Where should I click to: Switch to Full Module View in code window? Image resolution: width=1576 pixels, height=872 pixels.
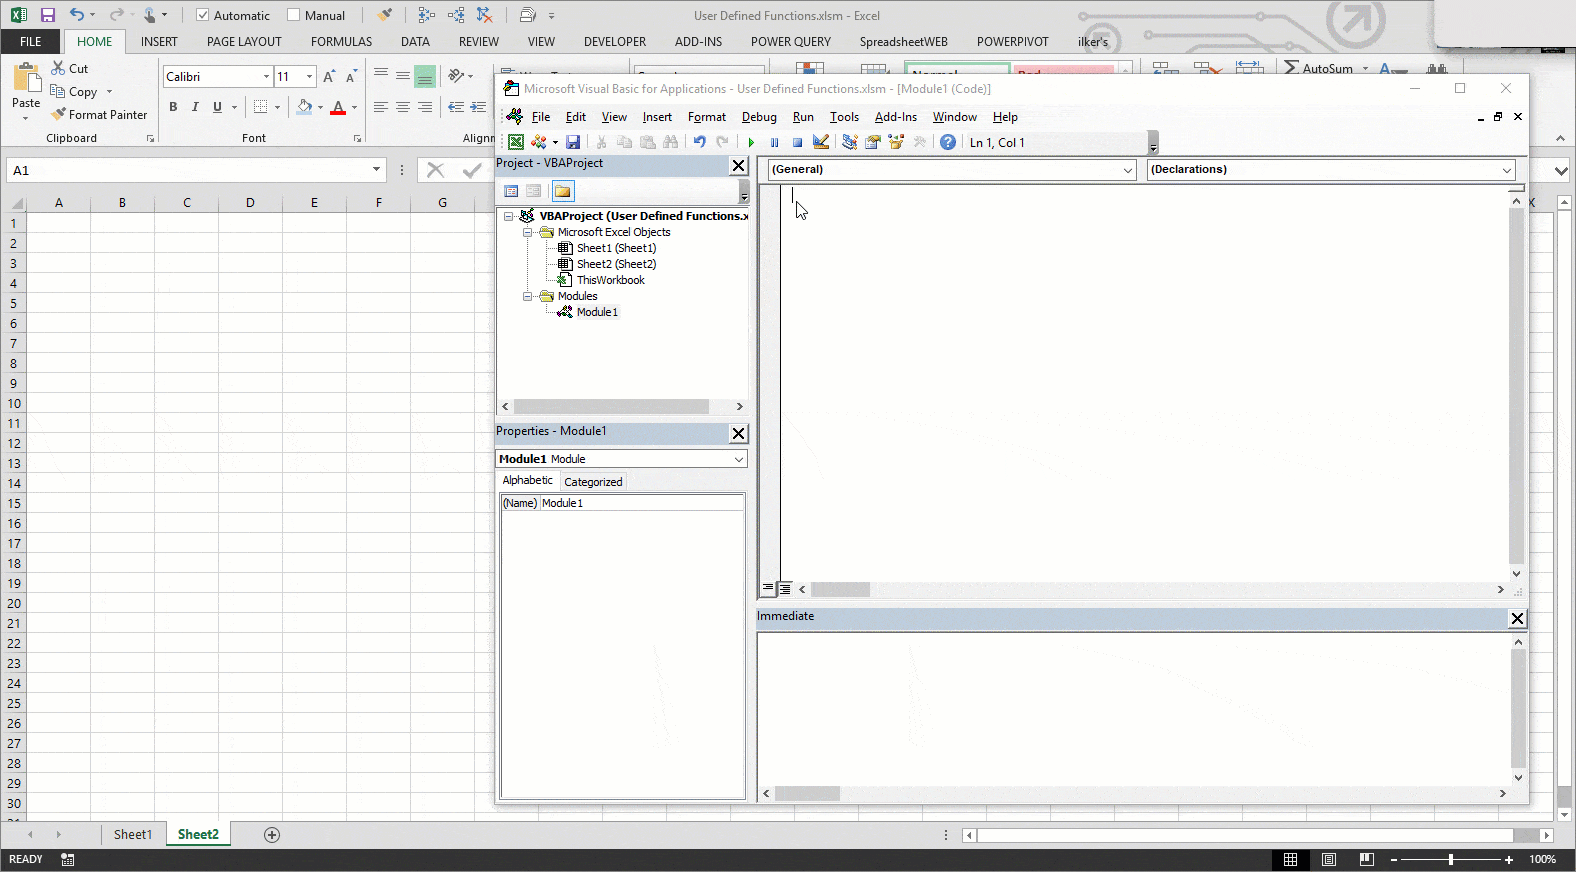[785, 589]
